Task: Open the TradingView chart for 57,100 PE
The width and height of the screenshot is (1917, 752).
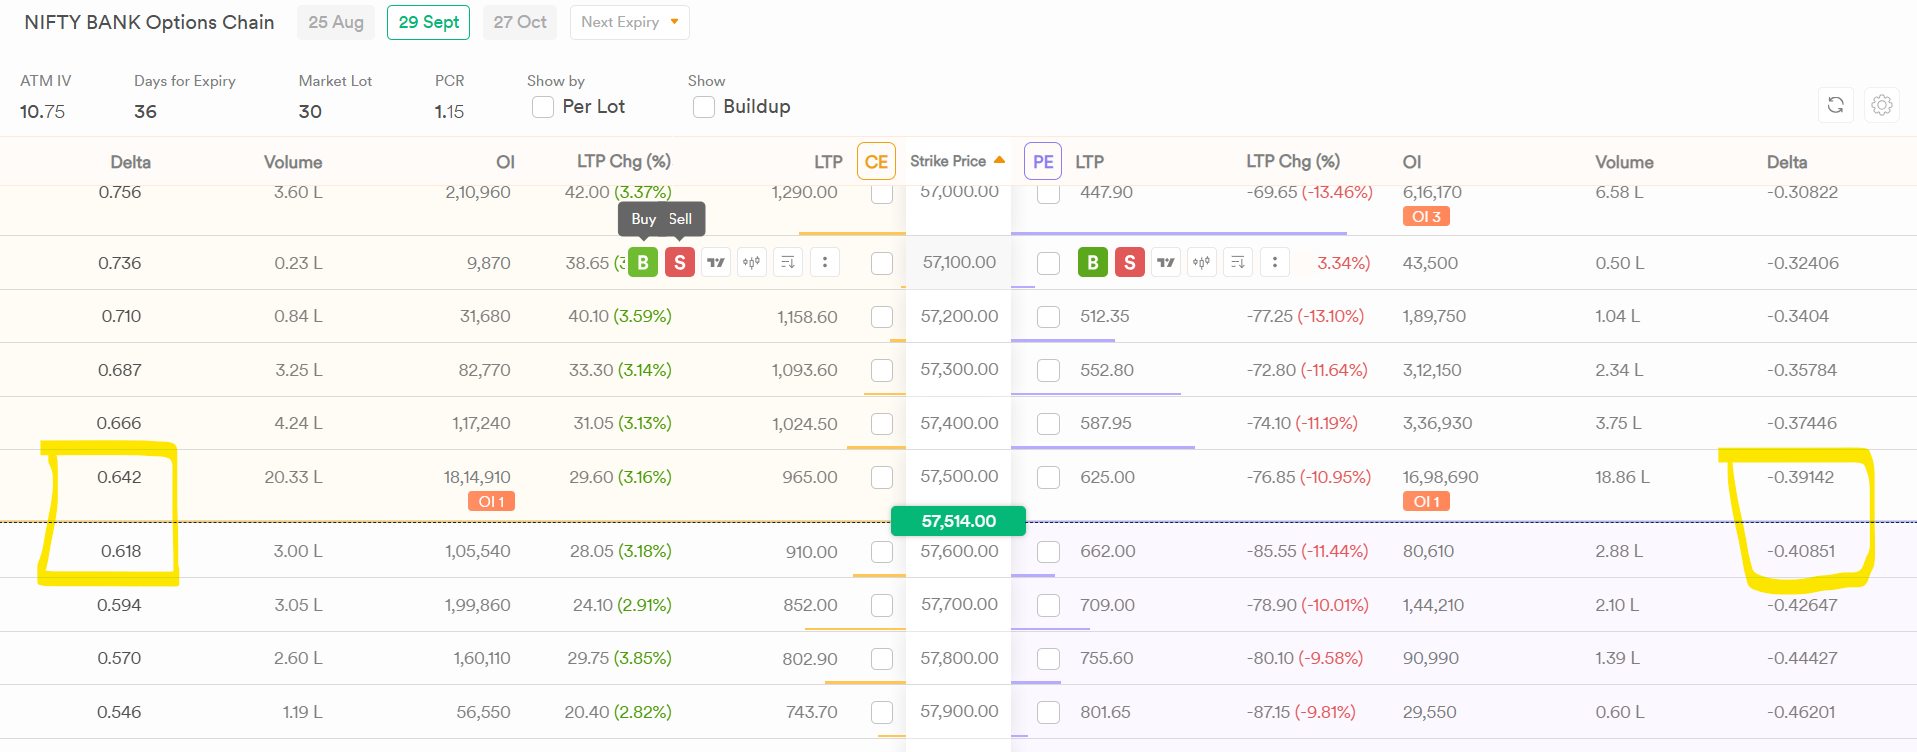Action: click(x=1166, y=263)
